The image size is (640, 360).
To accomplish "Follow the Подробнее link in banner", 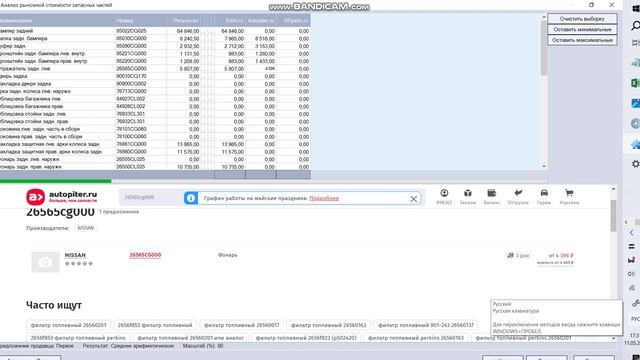I will coord(324,198).
